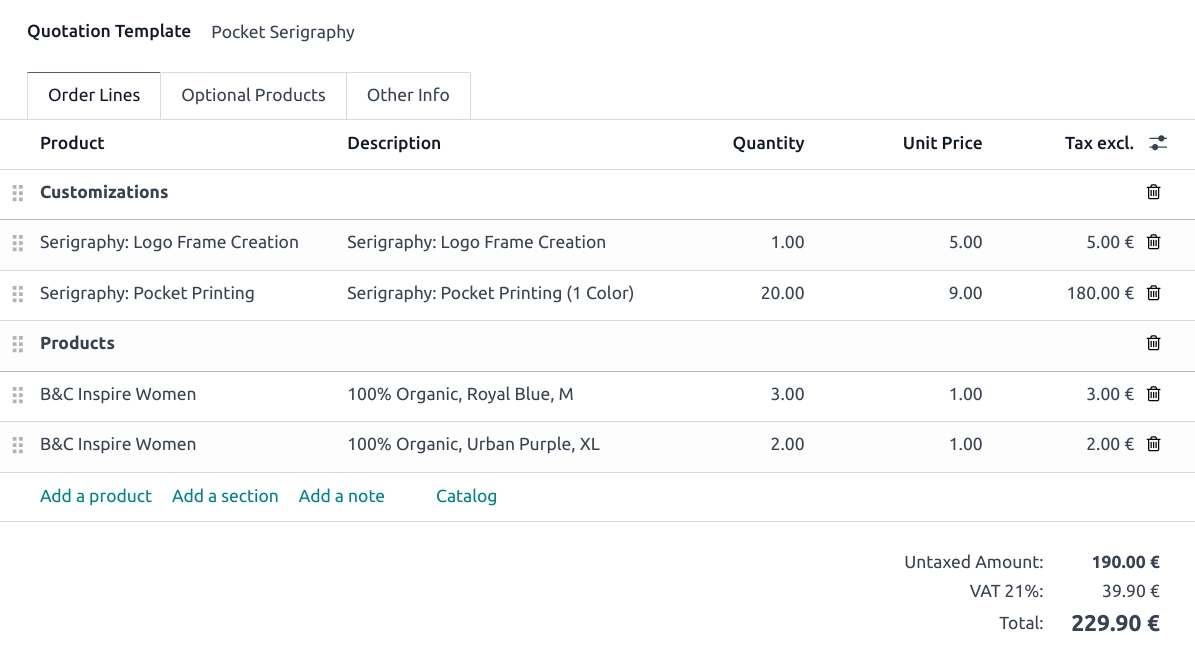The image size is (1195, 652).
Task: Click Add a note link
Action: click(x=341, y=496)
